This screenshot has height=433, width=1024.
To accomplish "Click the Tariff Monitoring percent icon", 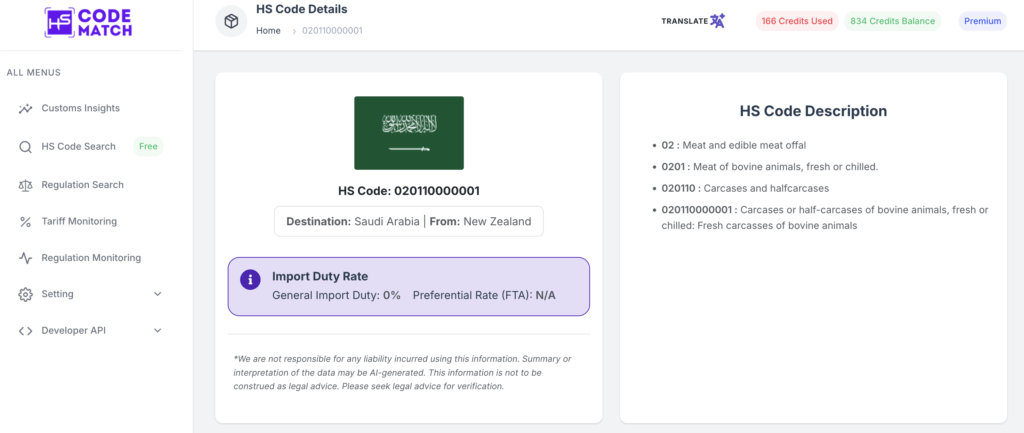I will [x=25, y=221].
